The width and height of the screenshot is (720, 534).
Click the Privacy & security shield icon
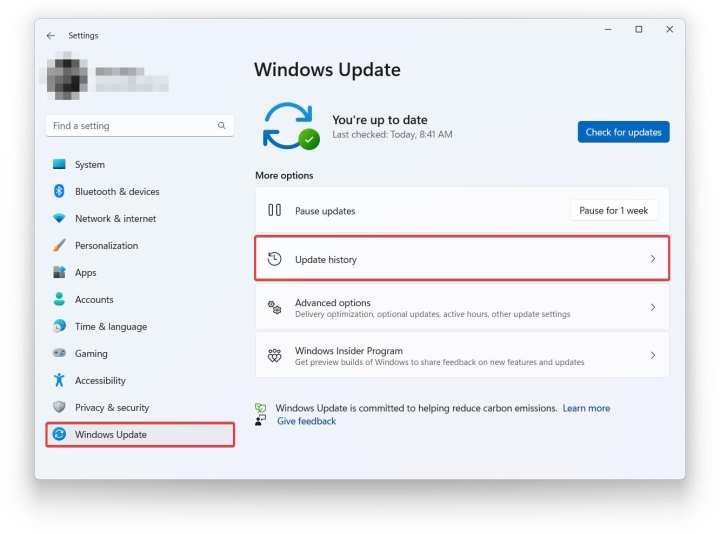tap(59, 408)
